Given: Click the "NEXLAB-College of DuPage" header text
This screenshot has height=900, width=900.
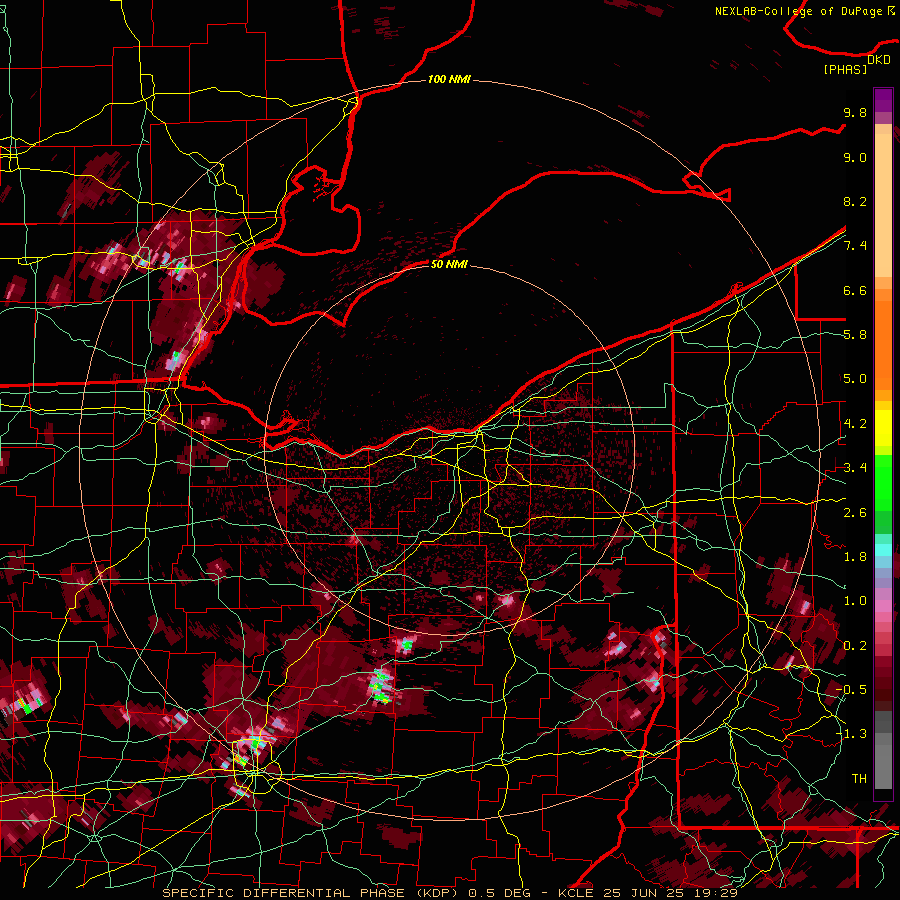Looking at the screenshot, I should click(800, 11).
